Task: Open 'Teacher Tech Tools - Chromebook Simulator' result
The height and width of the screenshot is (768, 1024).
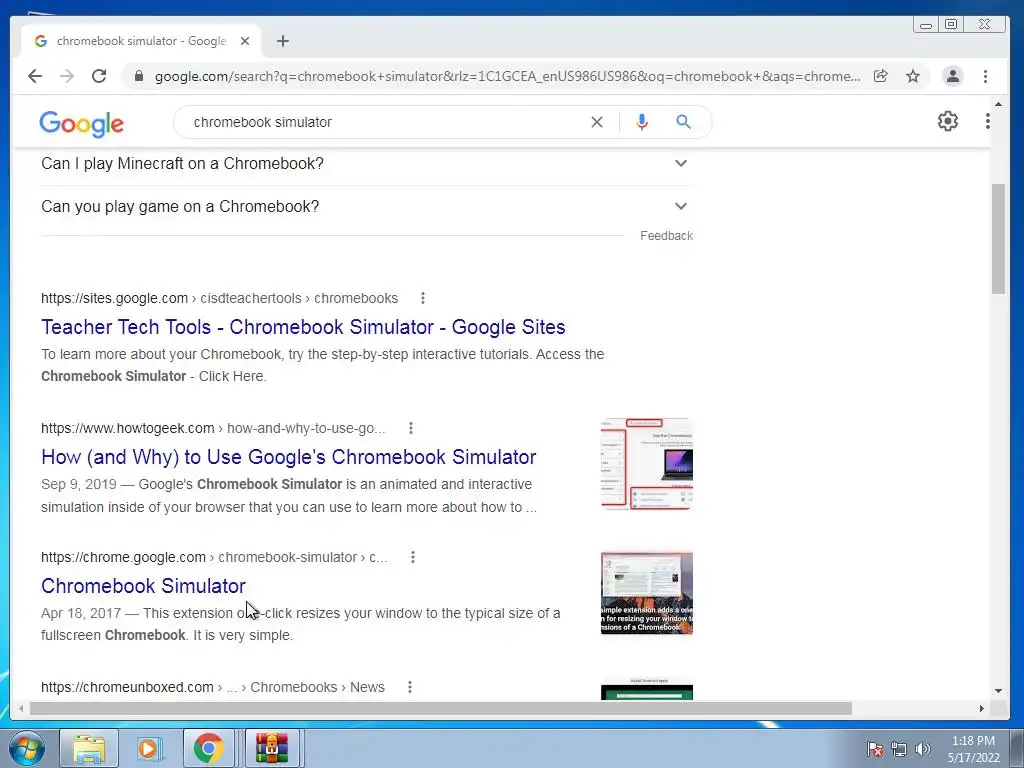Action: click(x=303, y=327)
